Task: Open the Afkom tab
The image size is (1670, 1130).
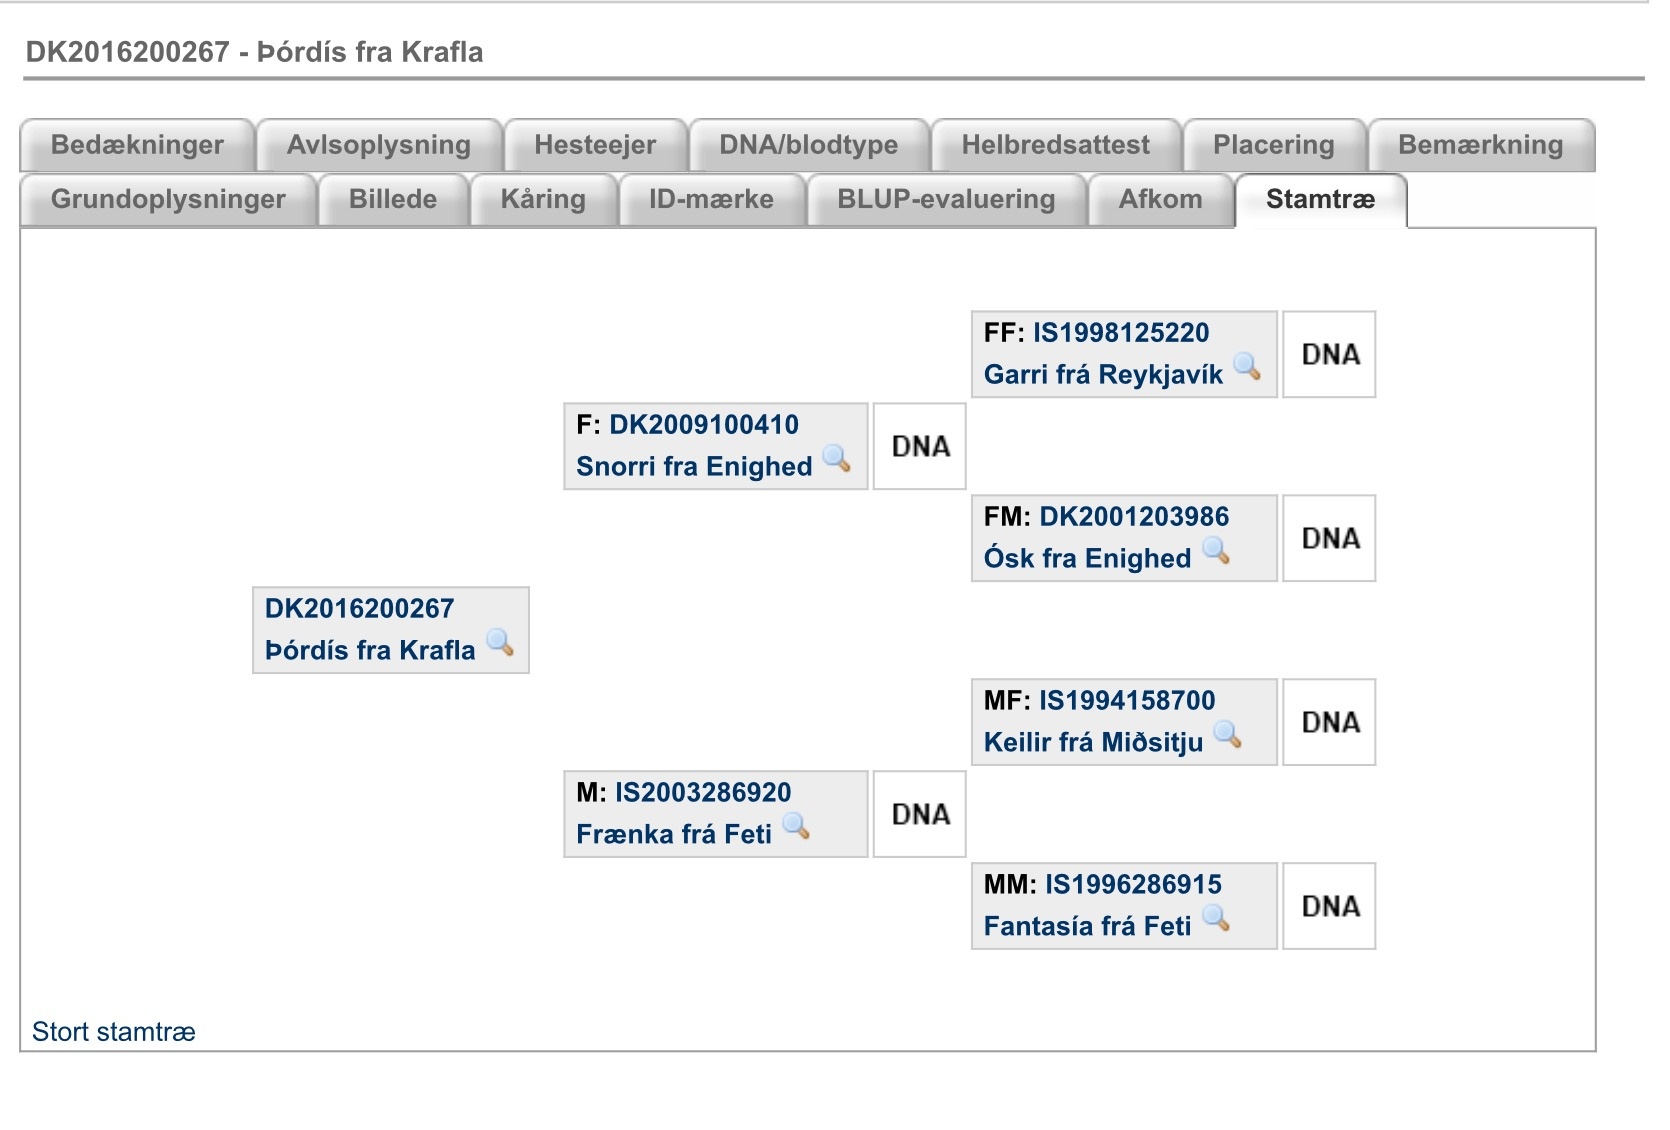Action: (1160, 199)
